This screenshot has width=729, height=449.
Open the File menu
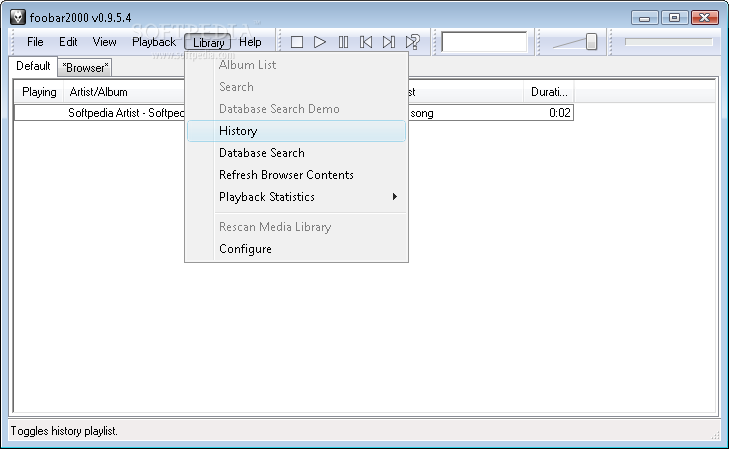click(x=35, y=42)
